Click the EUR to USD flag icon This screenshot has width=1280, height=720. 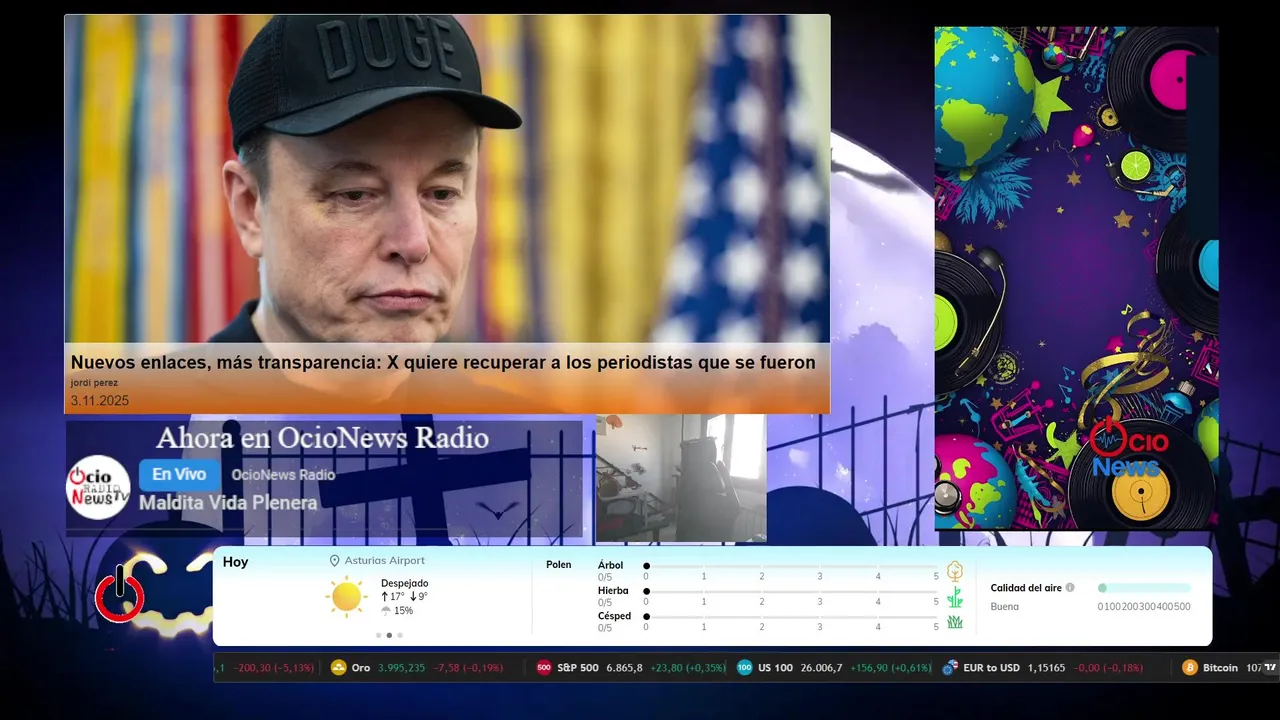(x=950, y=668)
